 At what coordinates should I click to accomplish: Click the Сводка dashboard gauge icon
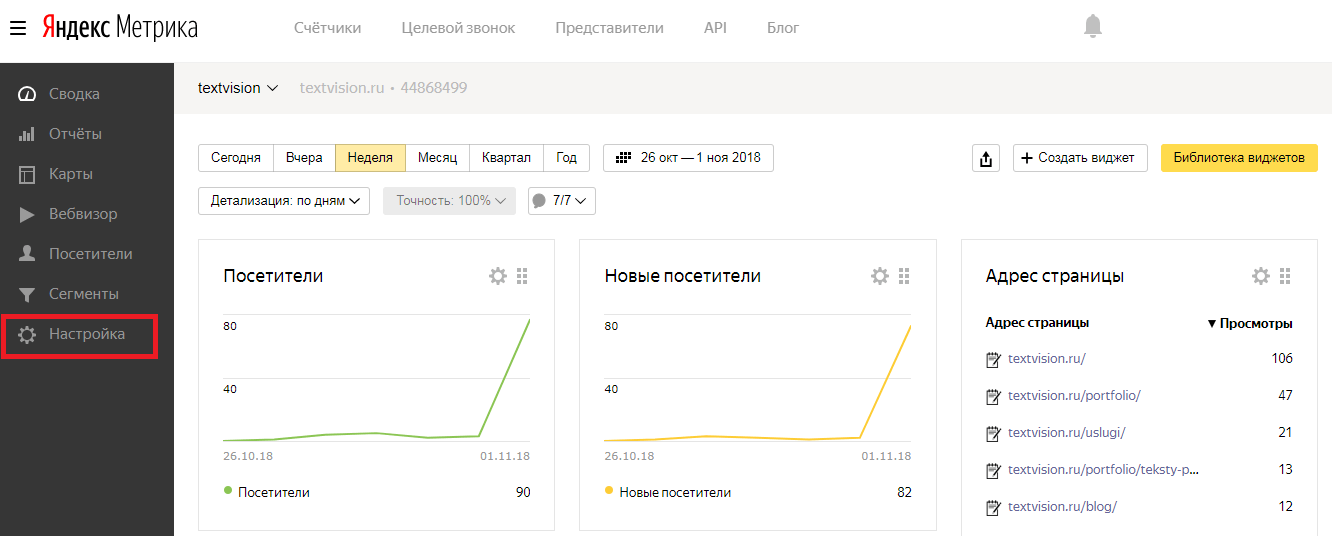click(x=28, y=94)
